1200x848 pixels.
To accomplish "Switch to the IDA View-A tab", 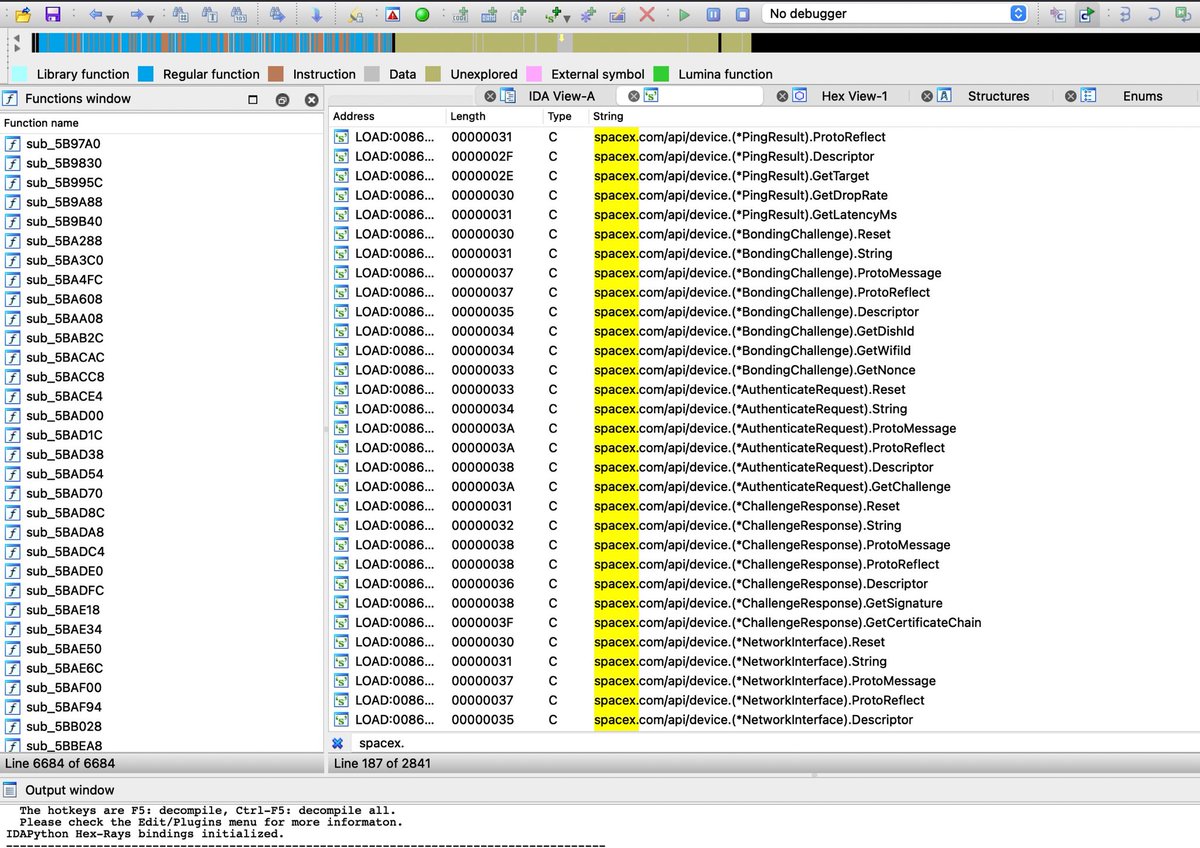I will pos(562,96).
